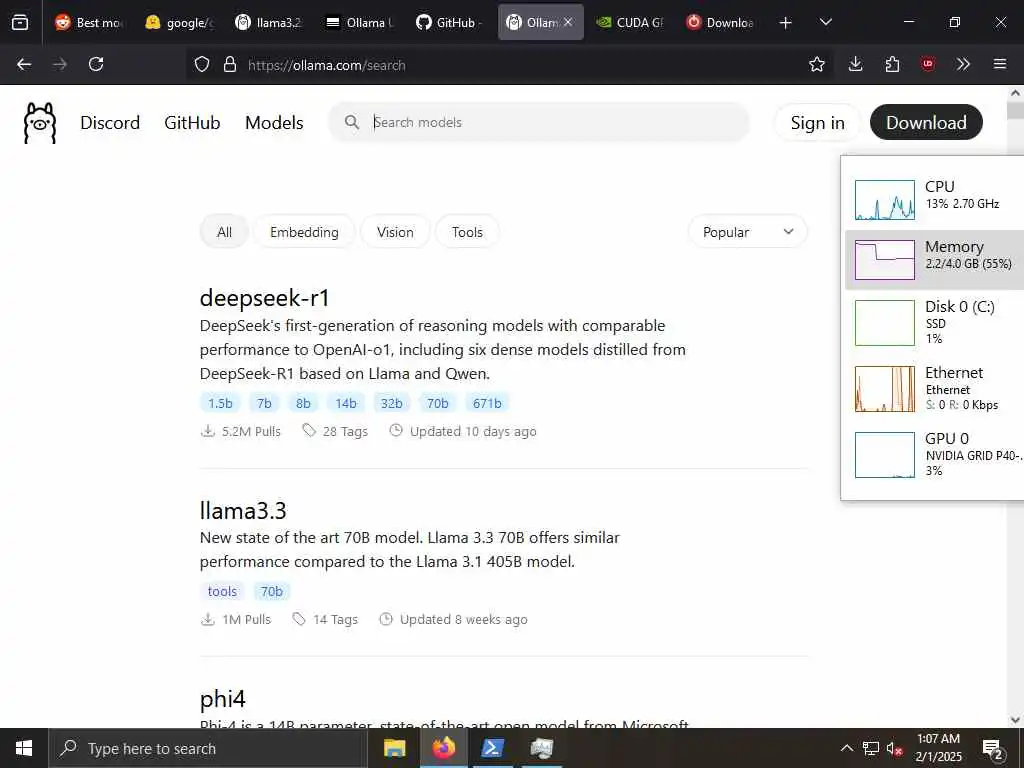Open PowerShell from the taskbar
Image resolution: width=1024 pixels, height=768 pixels.
[492, 748]
